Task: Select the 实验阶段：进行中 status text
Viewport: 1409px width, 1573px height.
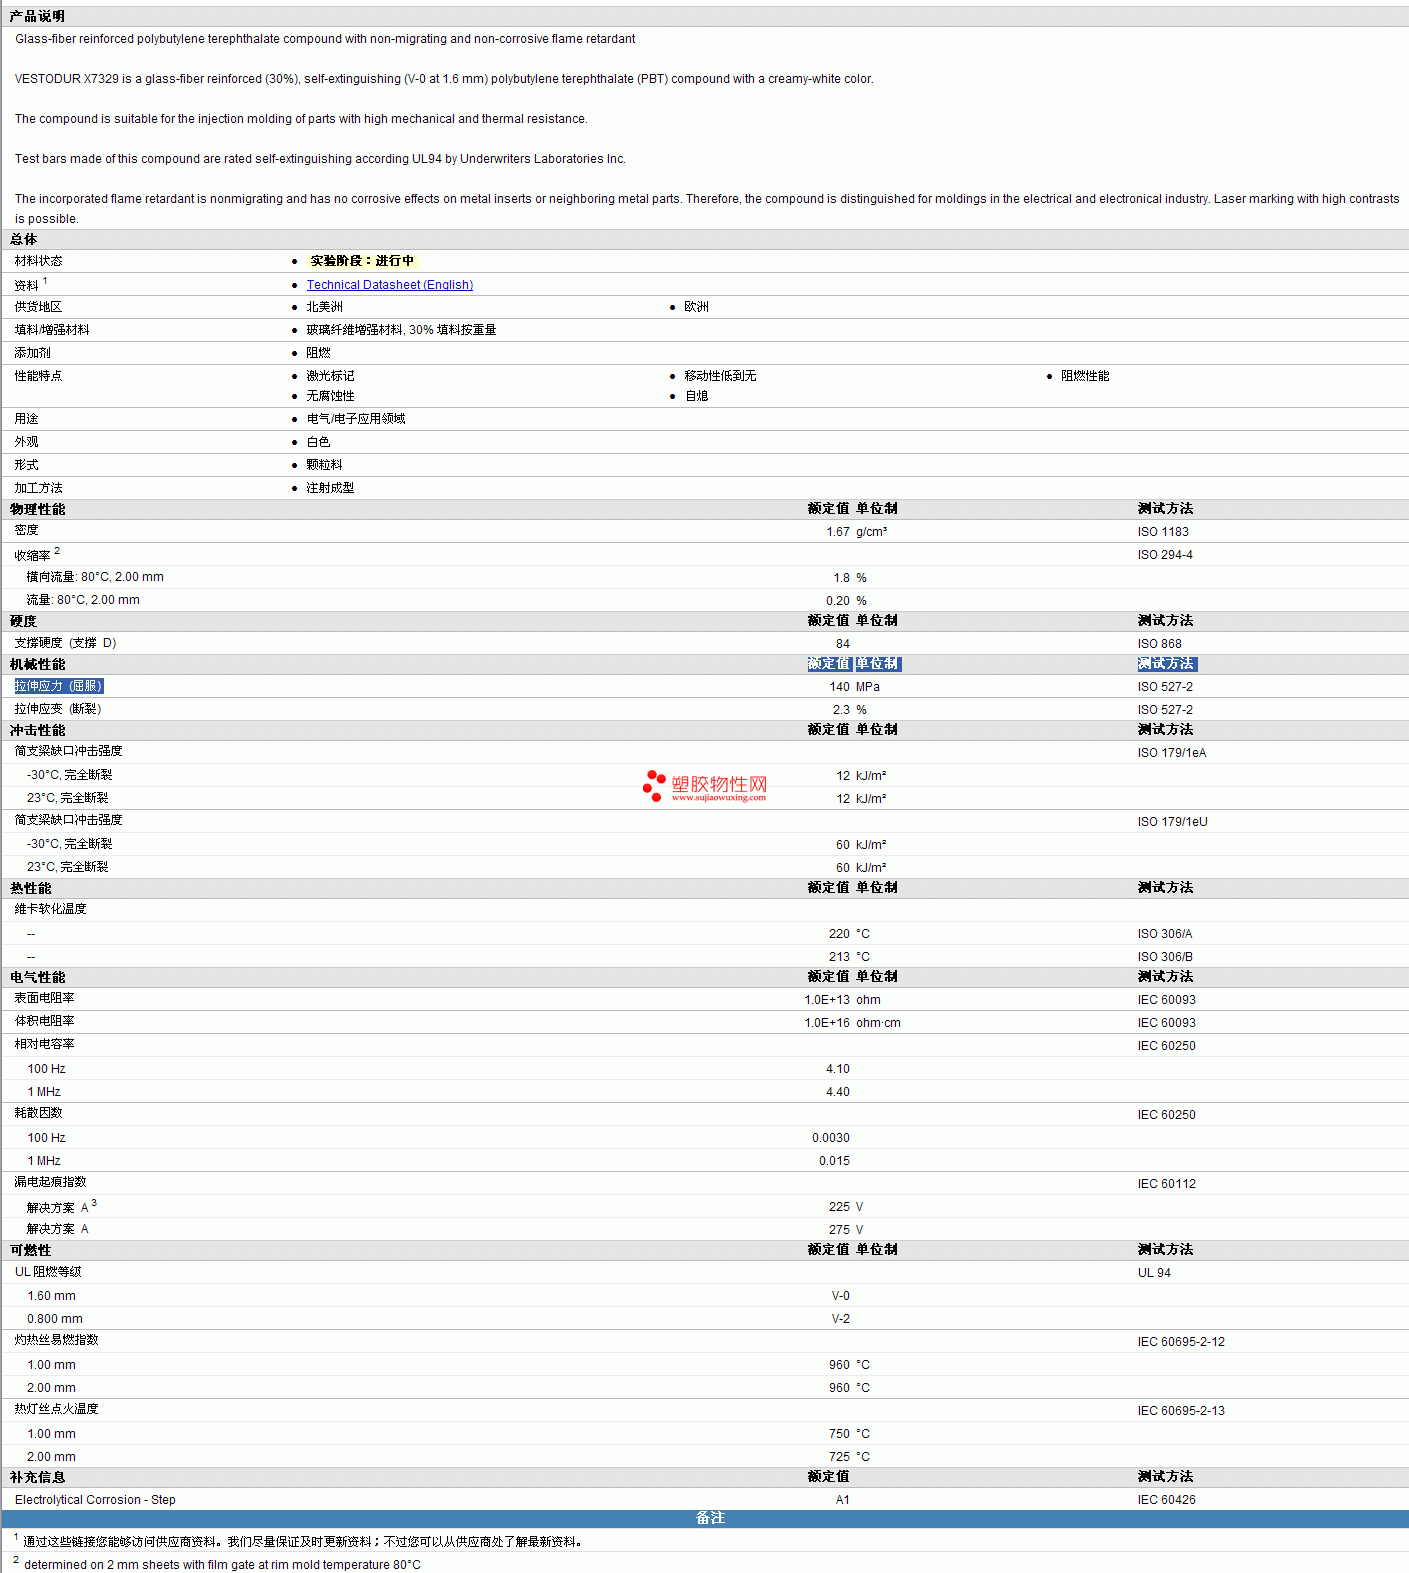Action: (x=361, y=261)
